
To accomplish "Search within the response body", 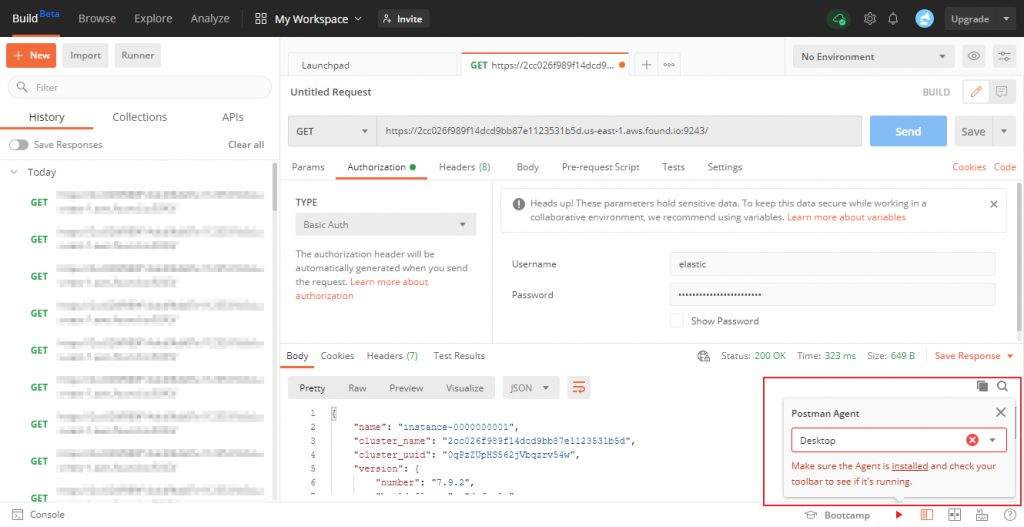I will (1002, 386).
